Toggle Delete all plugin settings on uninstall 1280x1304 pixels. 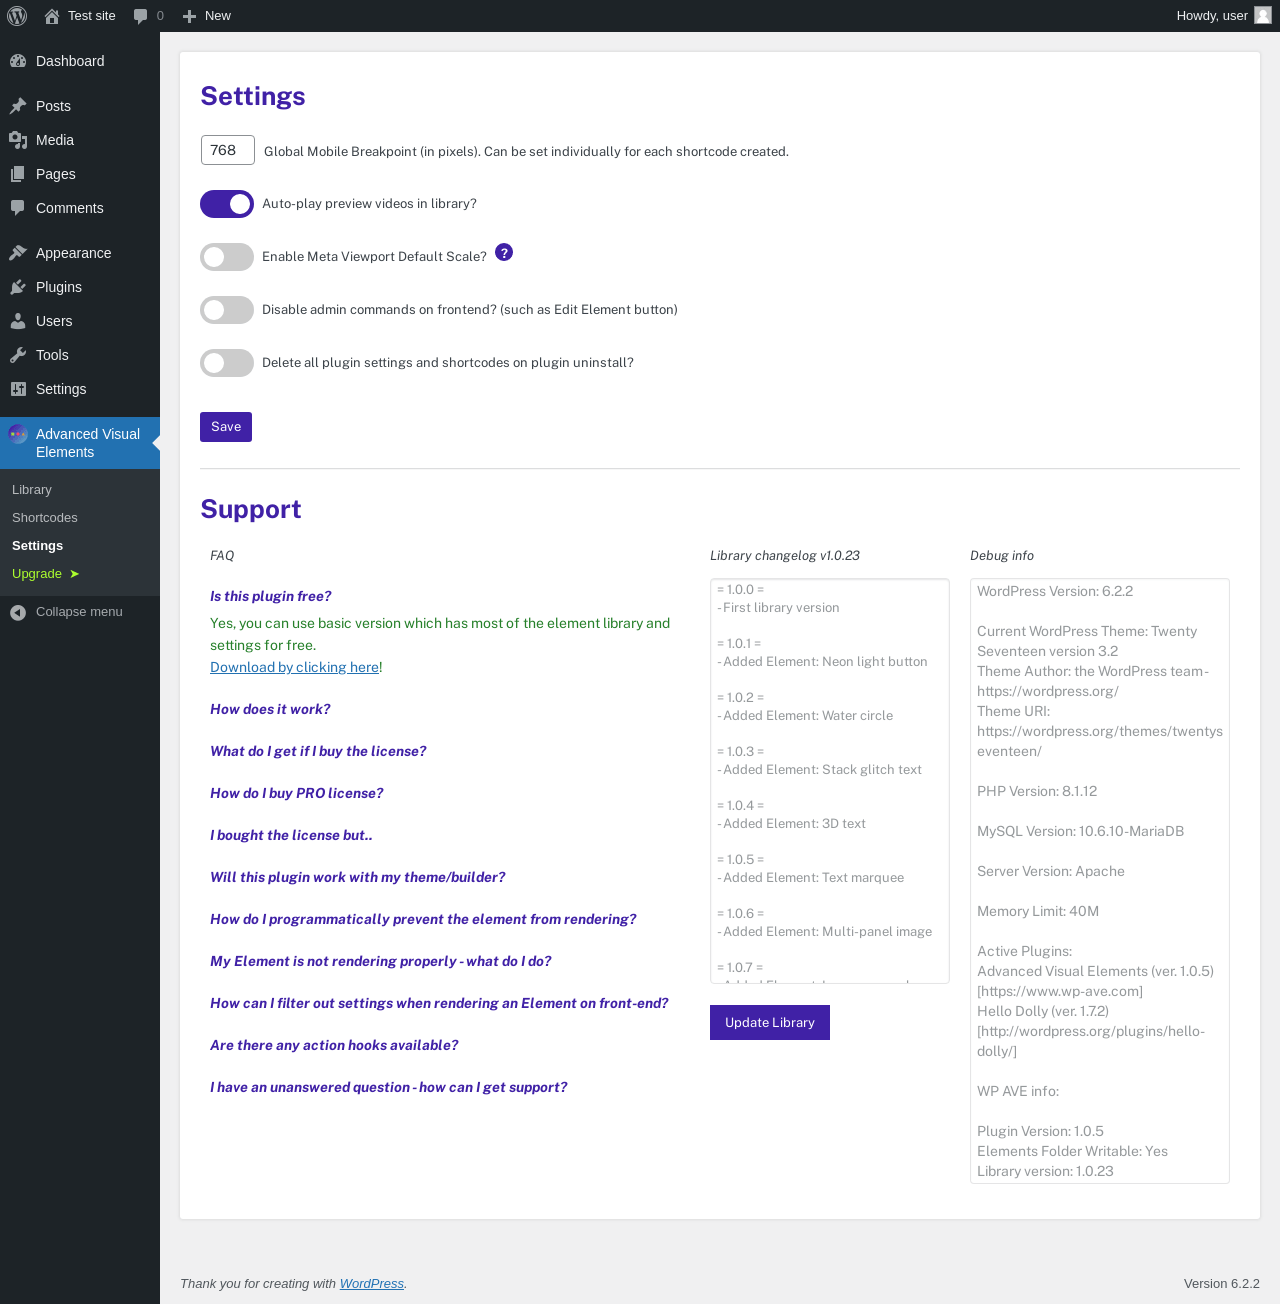click(227, 363)
